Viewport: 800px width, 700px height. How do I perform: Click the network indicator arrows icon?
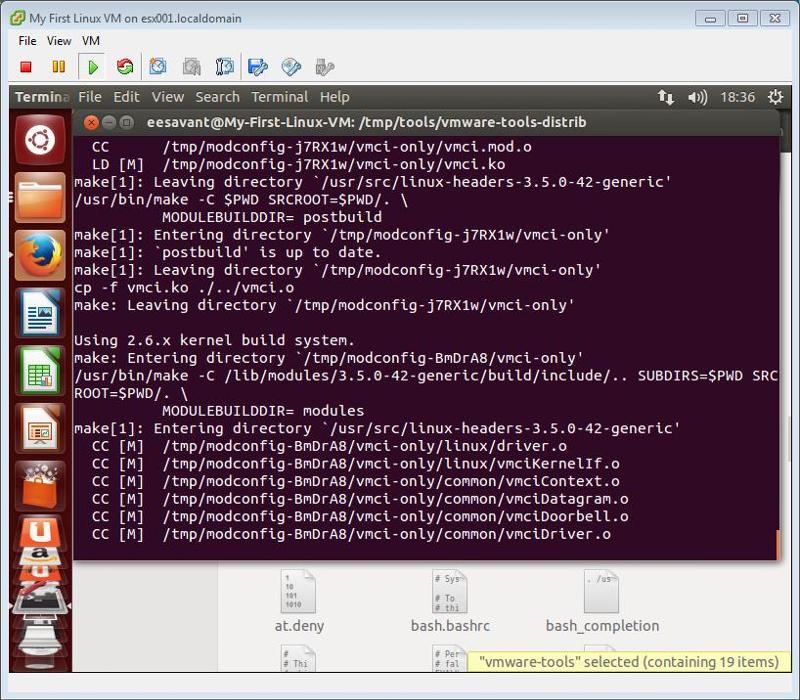point(665,97)
